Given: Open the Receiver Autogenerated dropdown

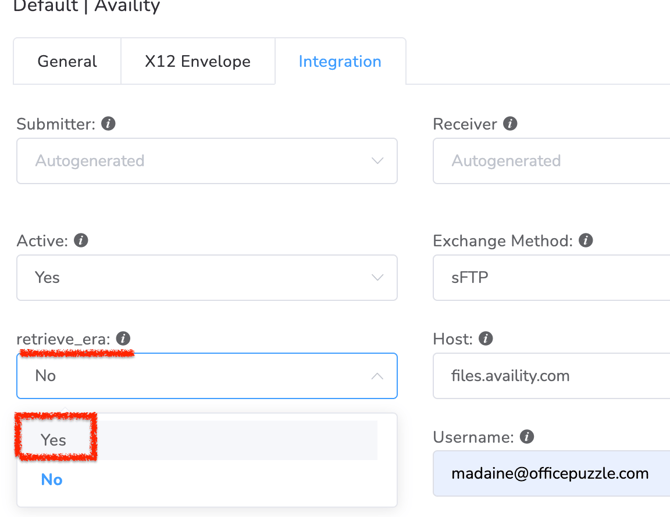Looking at the screenshot, I should 551,161.
